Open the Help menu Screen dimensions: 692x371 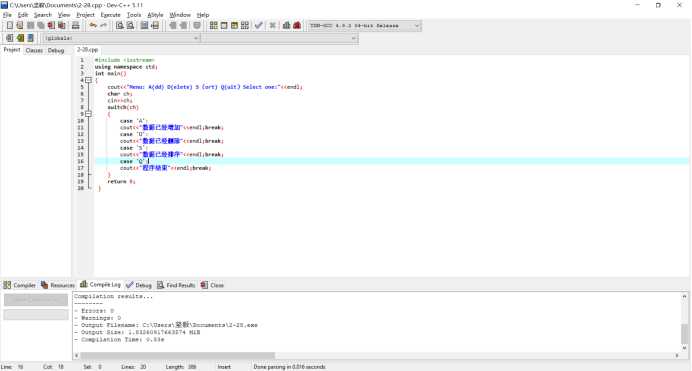click(203, 15)
